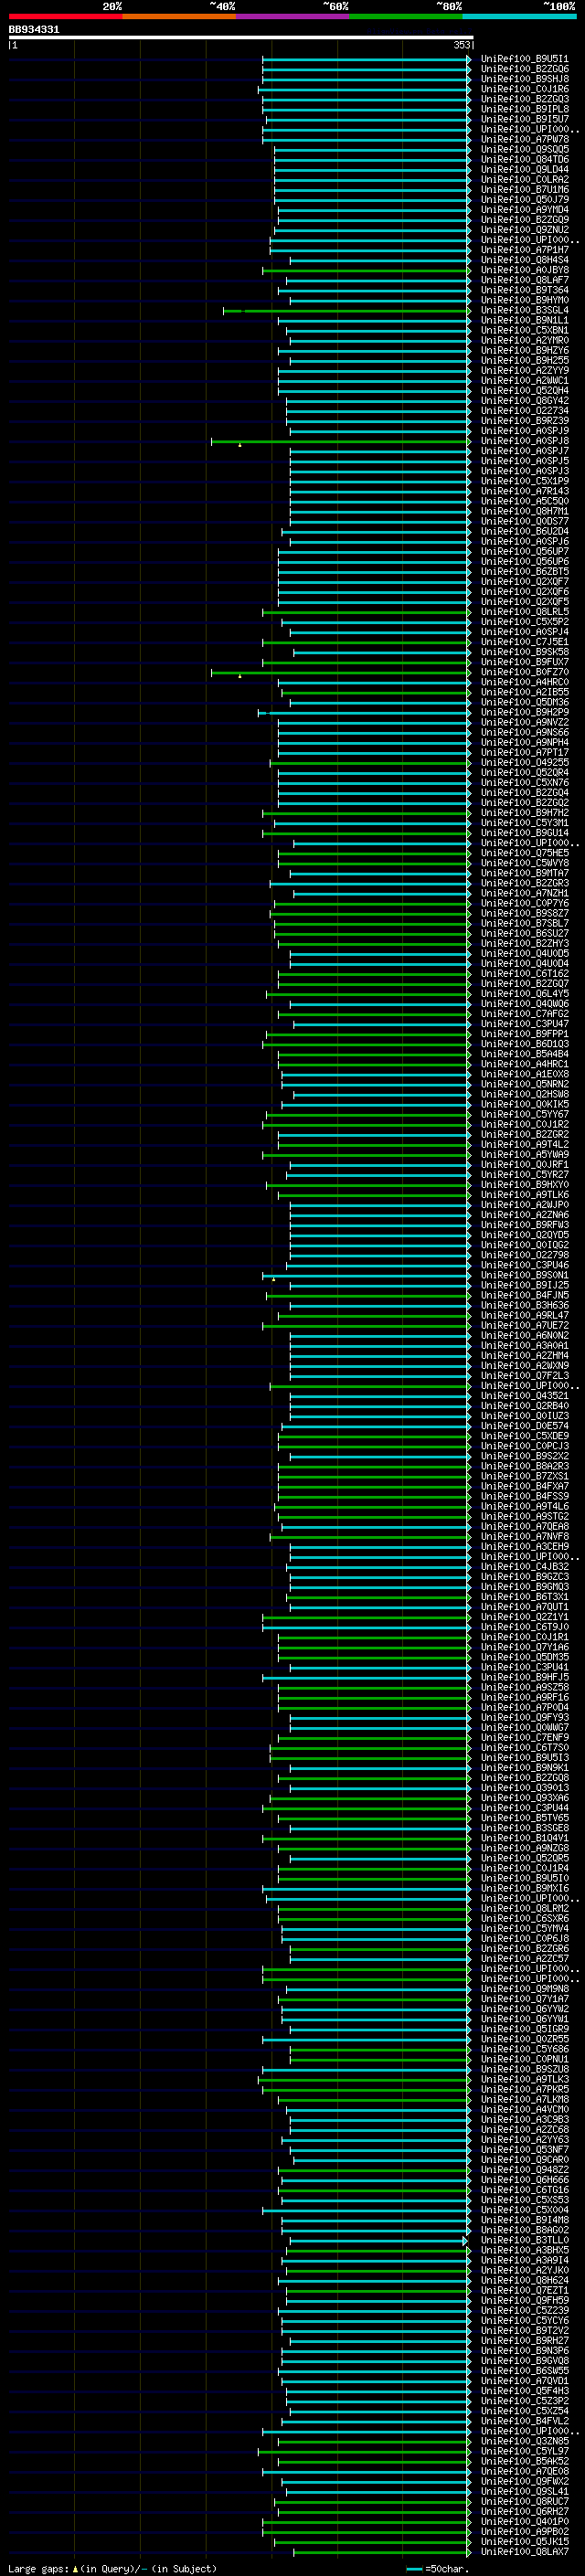The width and height of the screenshot is (585, 2576).
Task: Click the last hit UniRef100_Q8LAX7
Action: (524, 2551)
